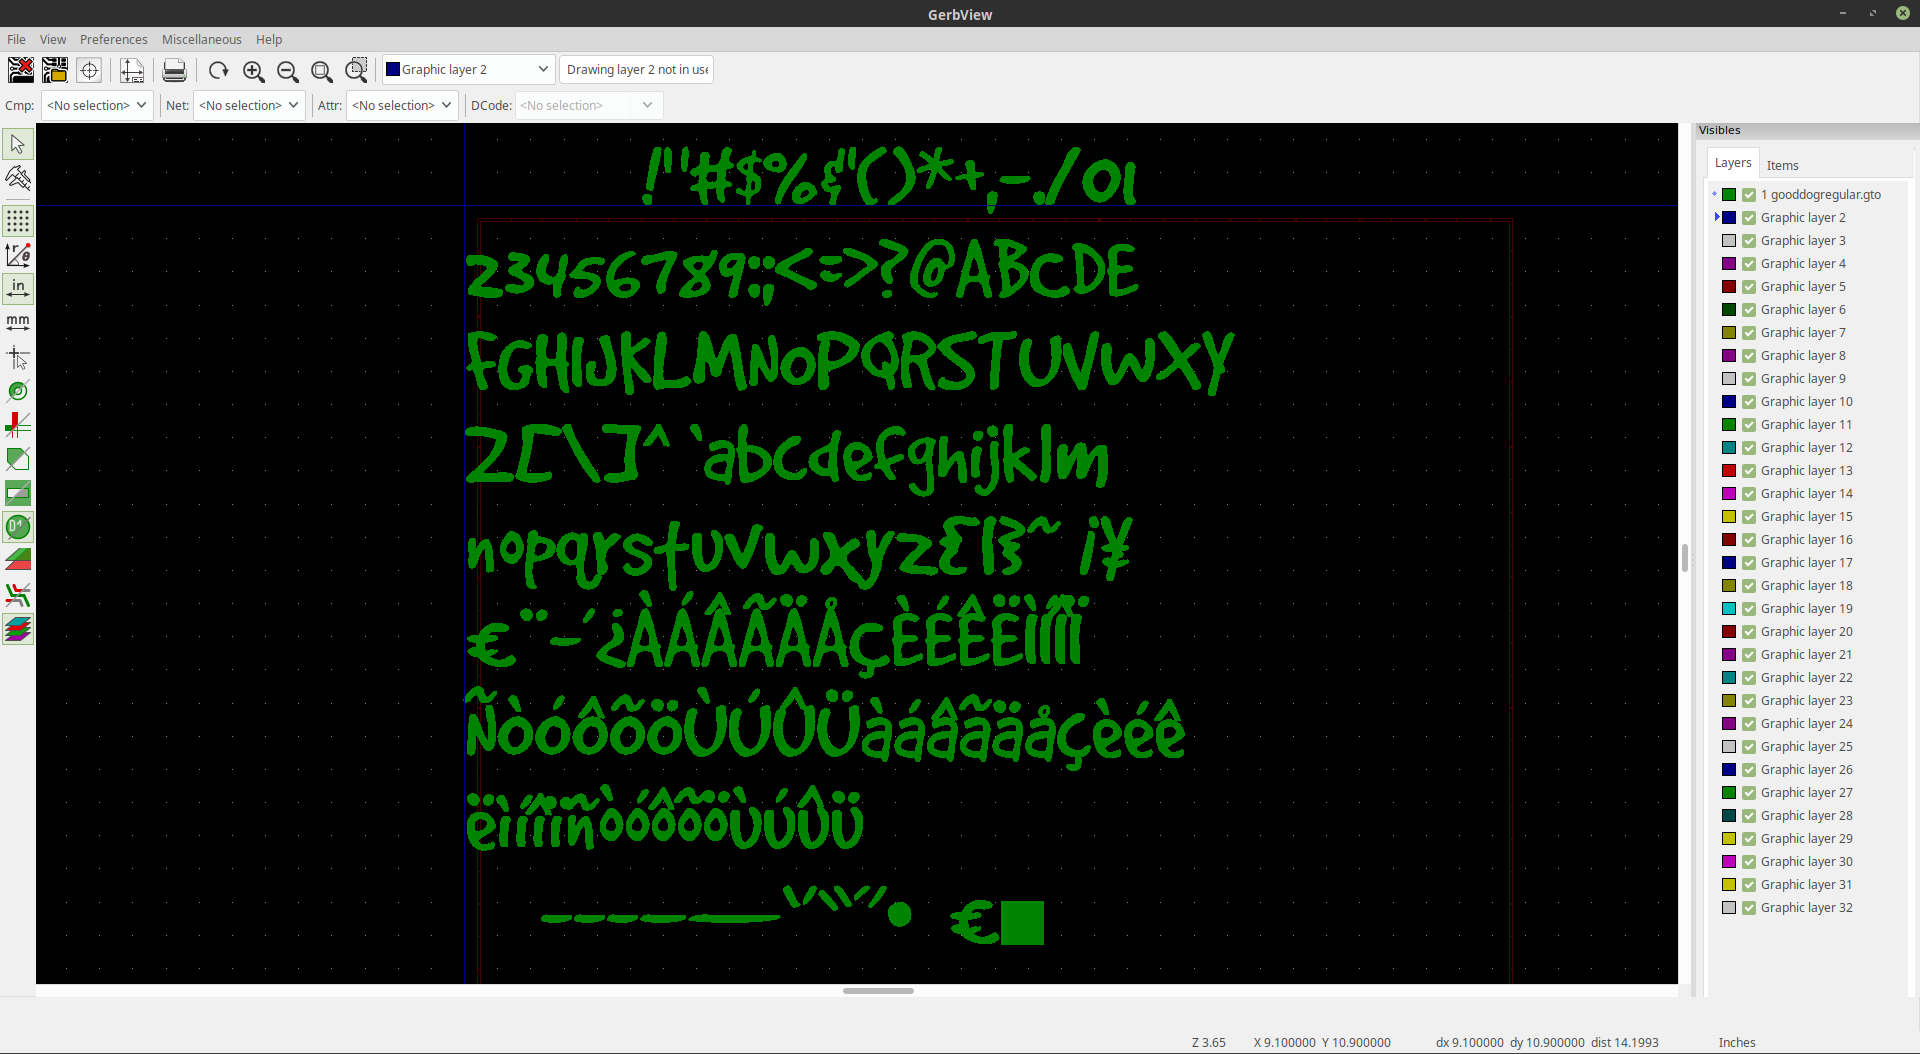Open the Cmp selection dropdown
1920x1054 pixels.
point(97,105)
